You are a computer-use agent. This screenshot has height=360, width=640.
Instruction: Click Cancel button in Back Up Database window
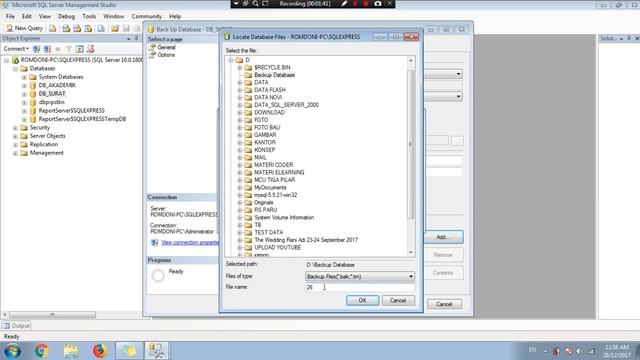[444, 304]
